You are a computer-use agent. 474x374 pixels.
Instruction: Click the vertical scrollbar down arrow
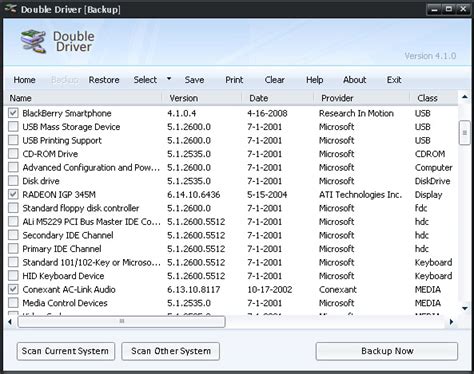point(465,308)
